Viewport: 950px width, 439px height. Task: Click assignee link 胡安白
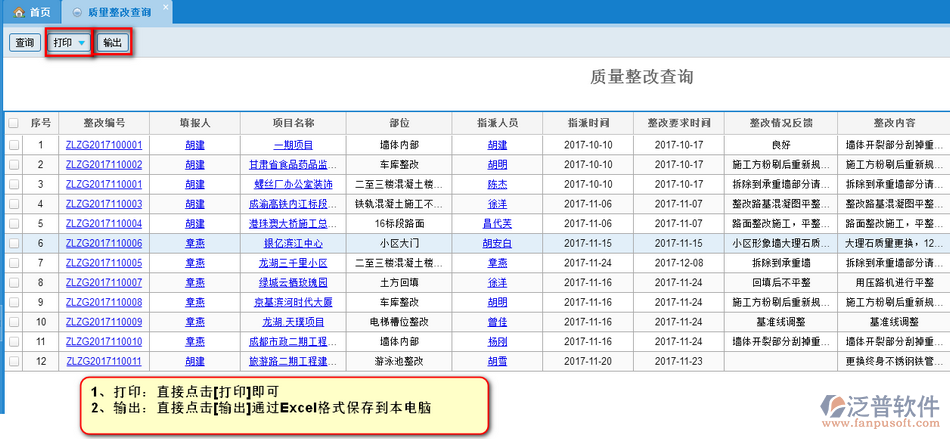pos(497,243)
